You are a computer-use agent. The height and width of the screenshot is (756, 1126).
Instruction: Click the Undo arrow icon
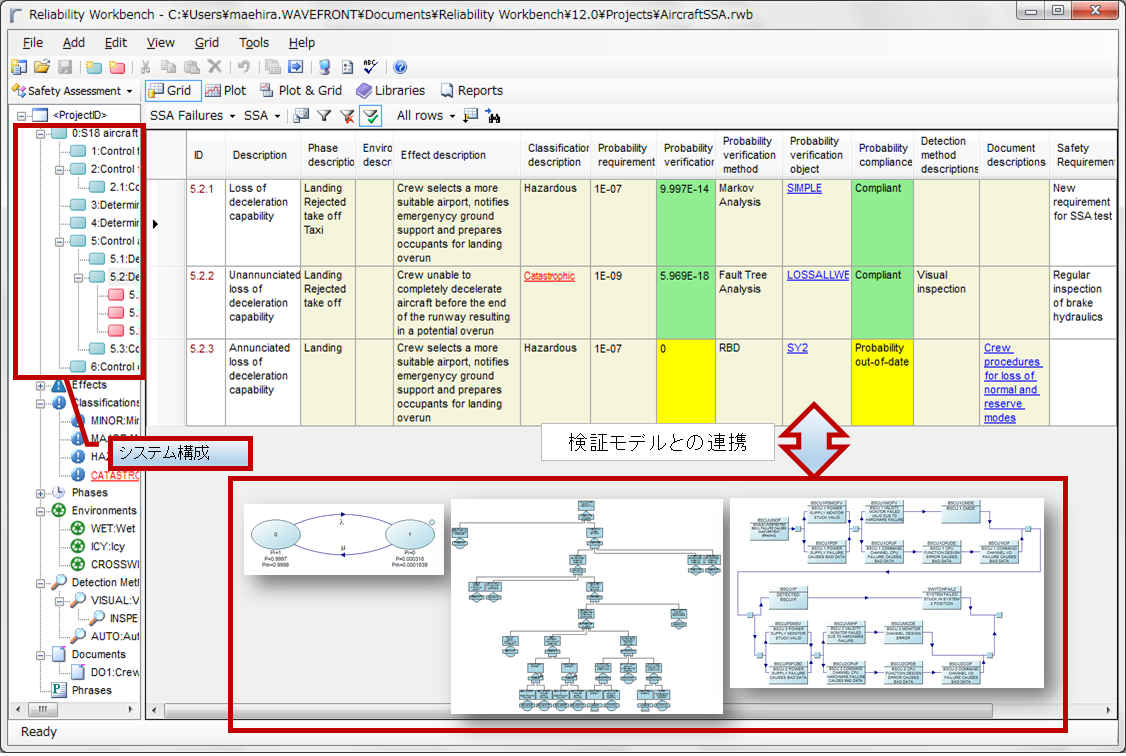pyautogui.click(x=244, y=67)
